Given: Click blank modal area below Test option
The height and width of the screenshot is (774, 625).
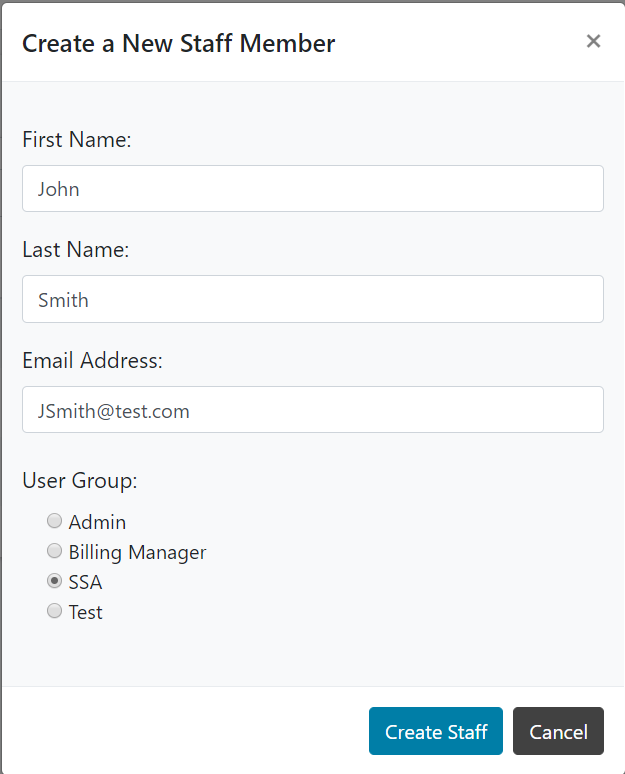Looking at the screenshot, I should [312, 655].
